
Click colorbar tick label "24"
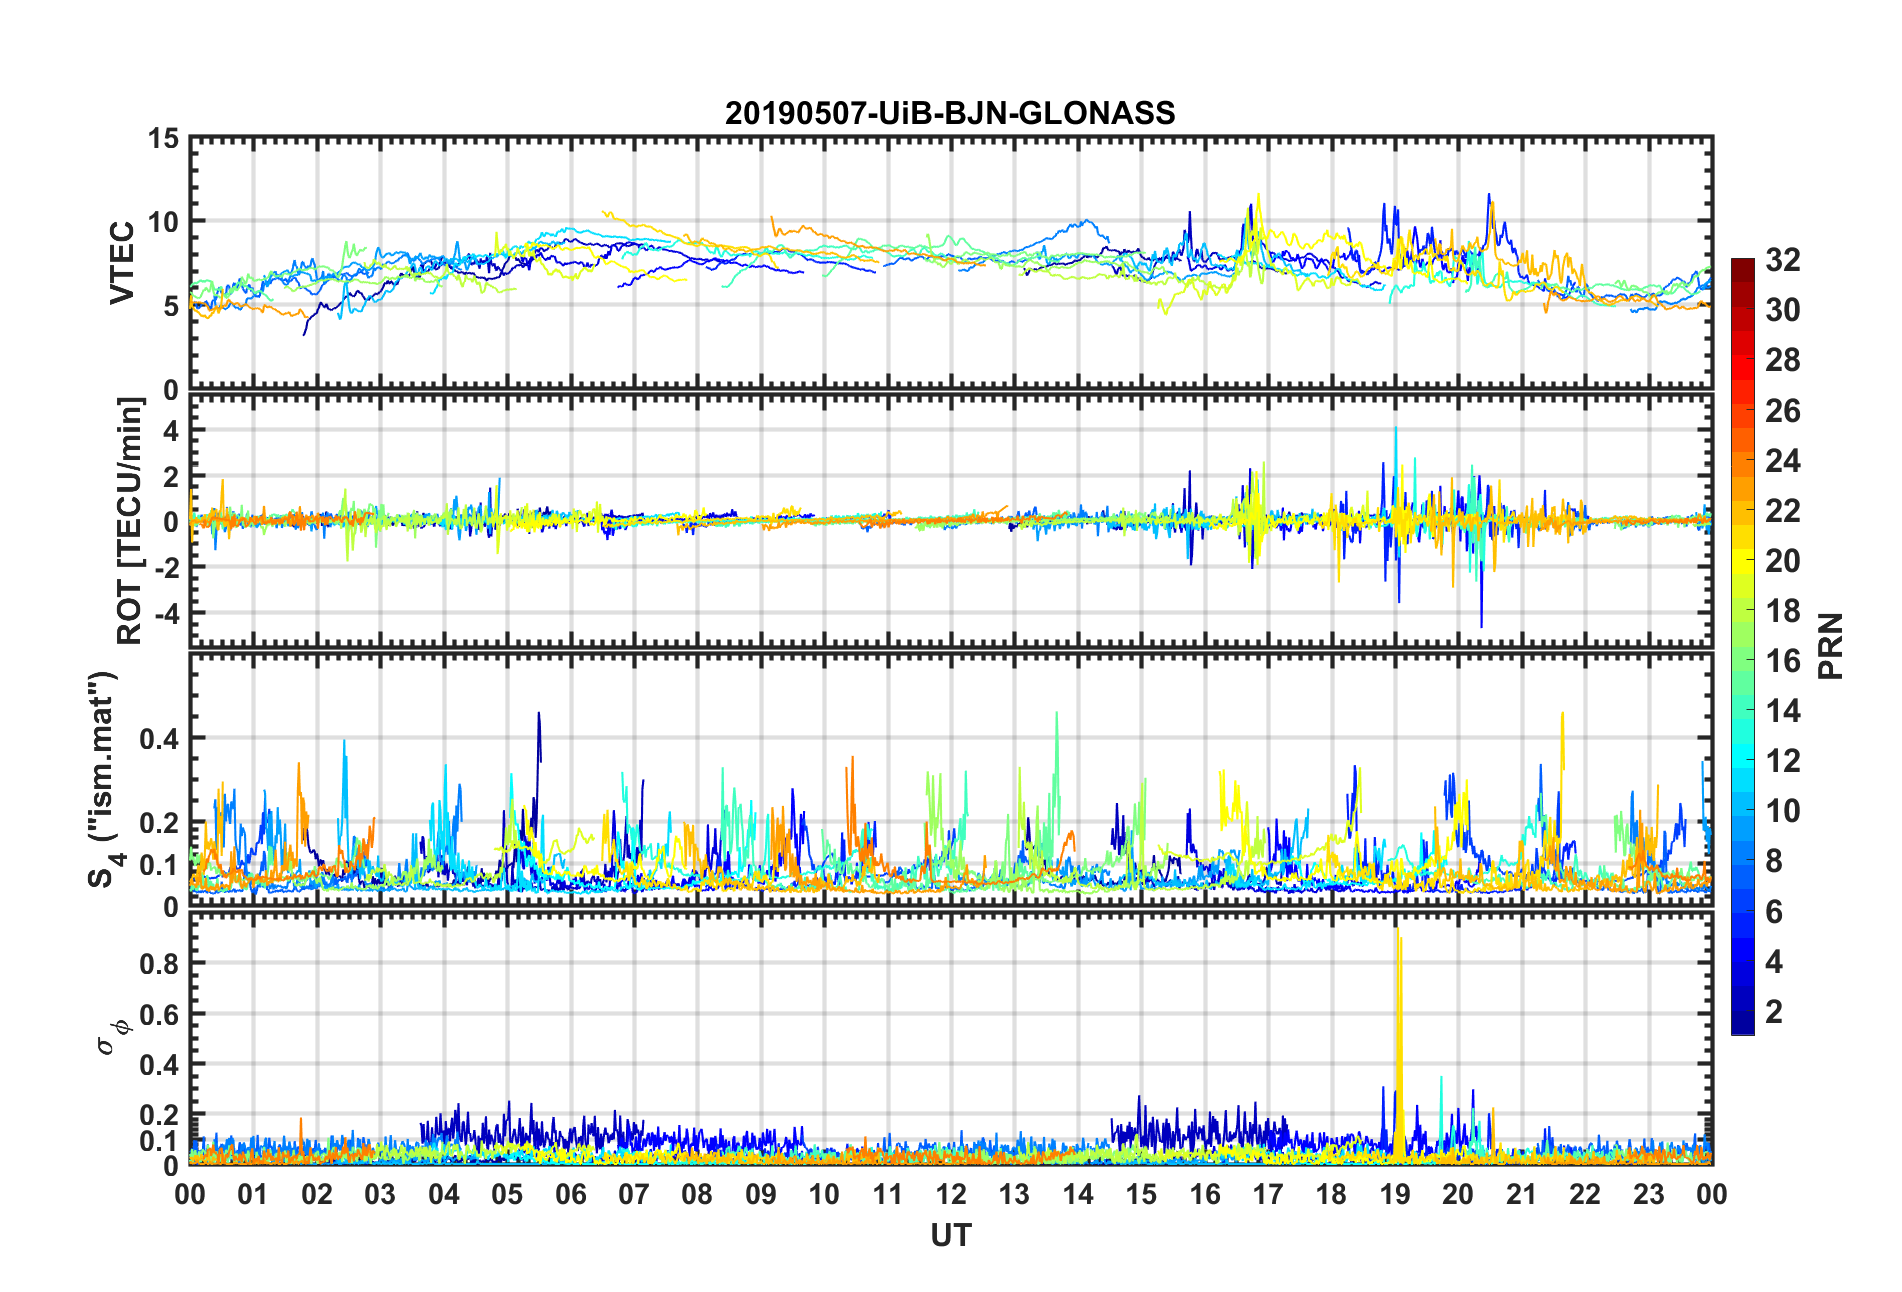1783,461
